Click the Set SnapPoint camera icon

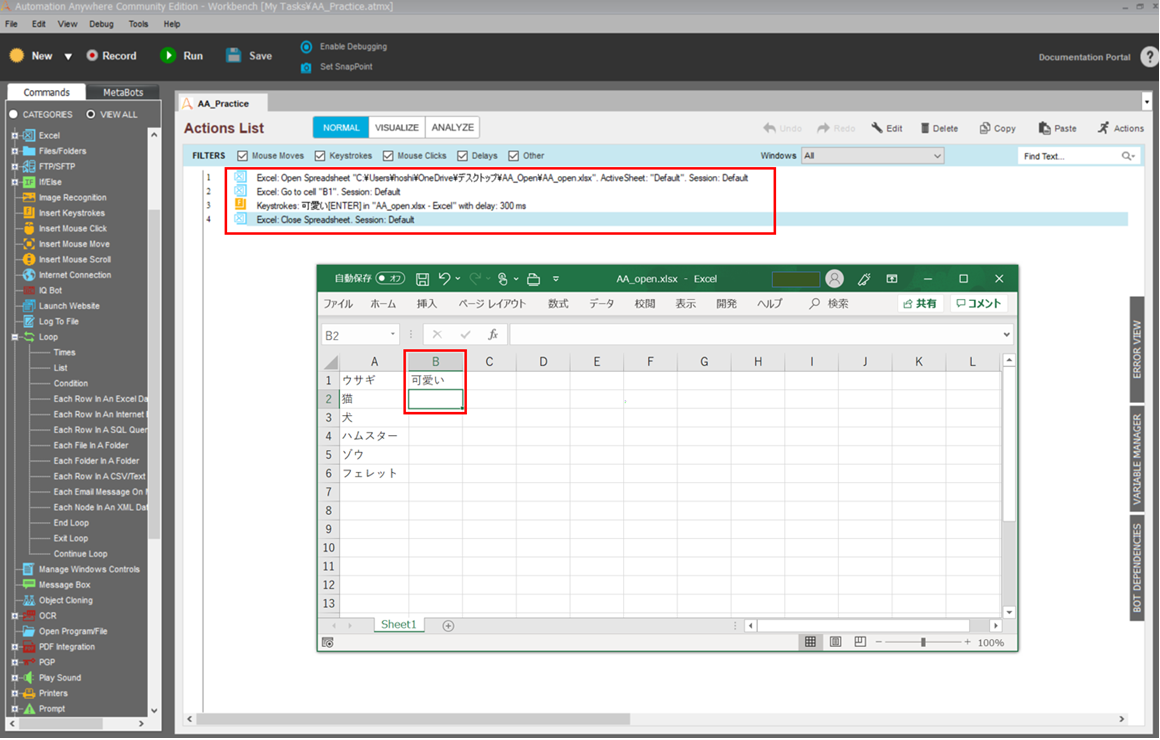coord(306,67)
